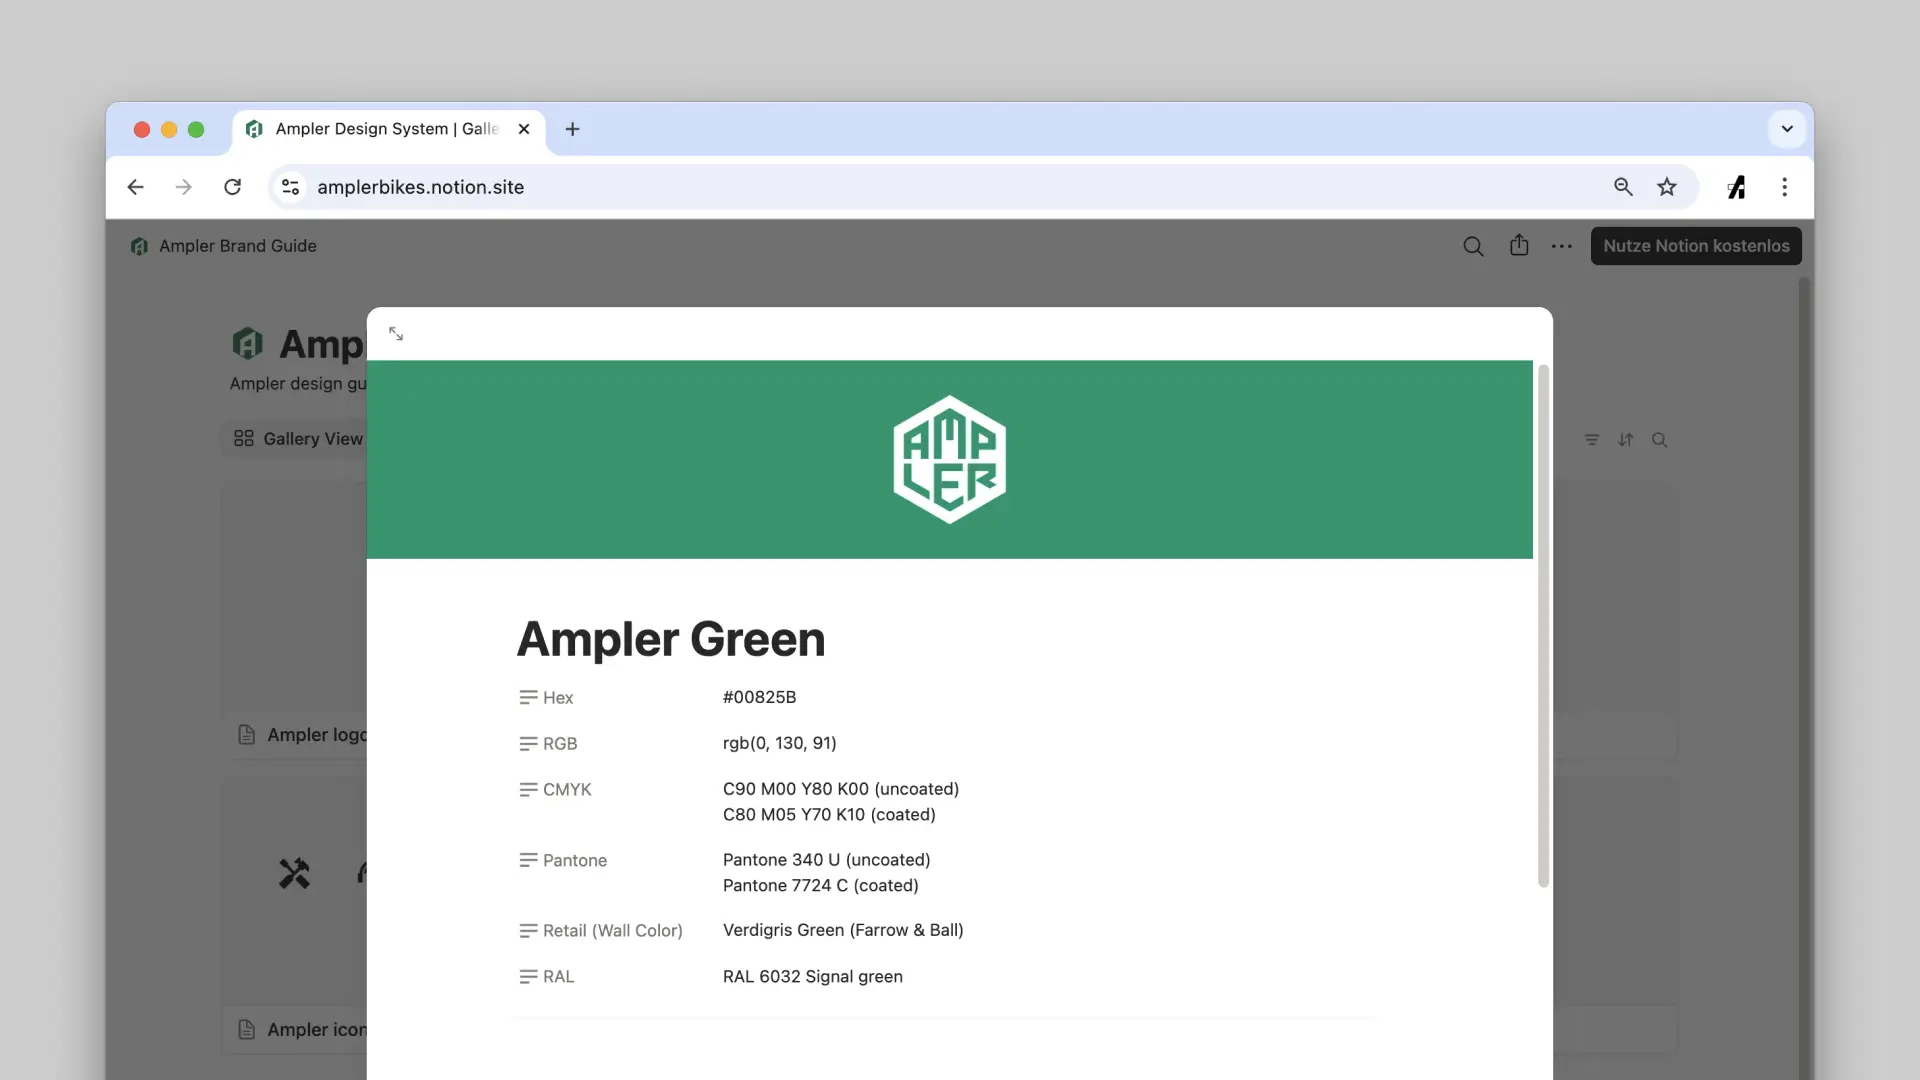Click the address bar URL field

[x=900, y=187]
